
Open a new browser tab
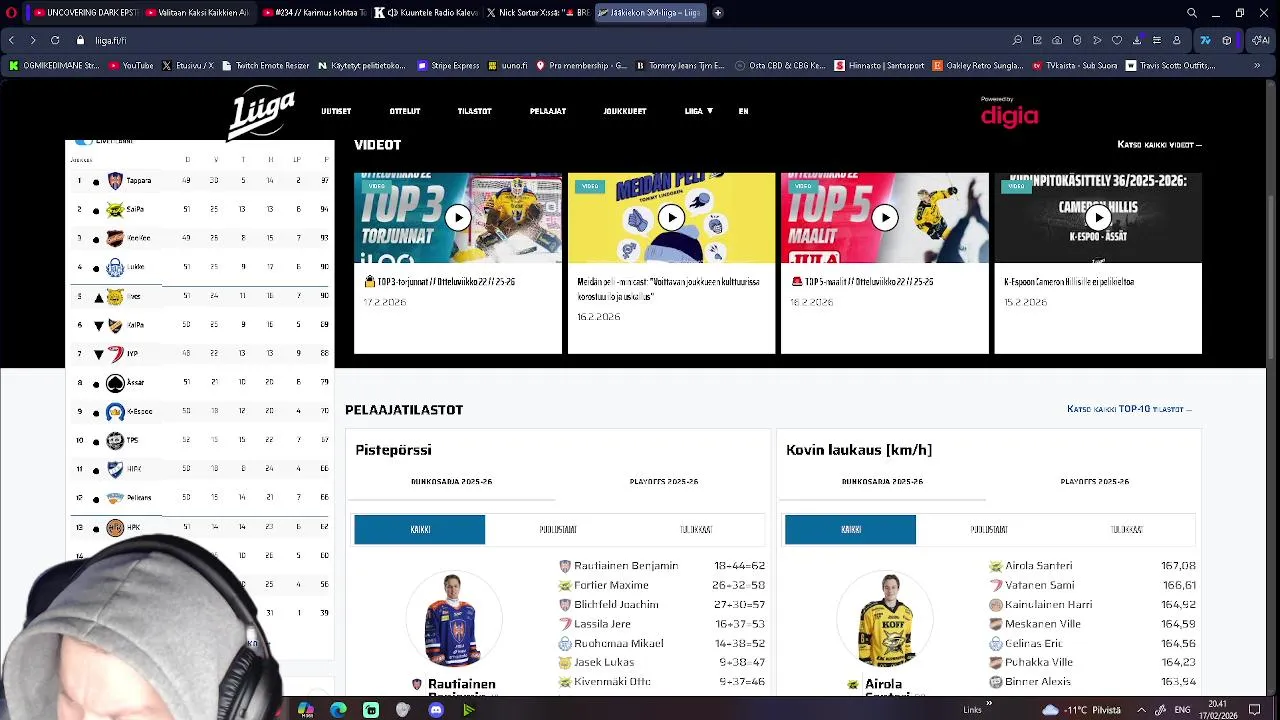click(x=718, y=13)
